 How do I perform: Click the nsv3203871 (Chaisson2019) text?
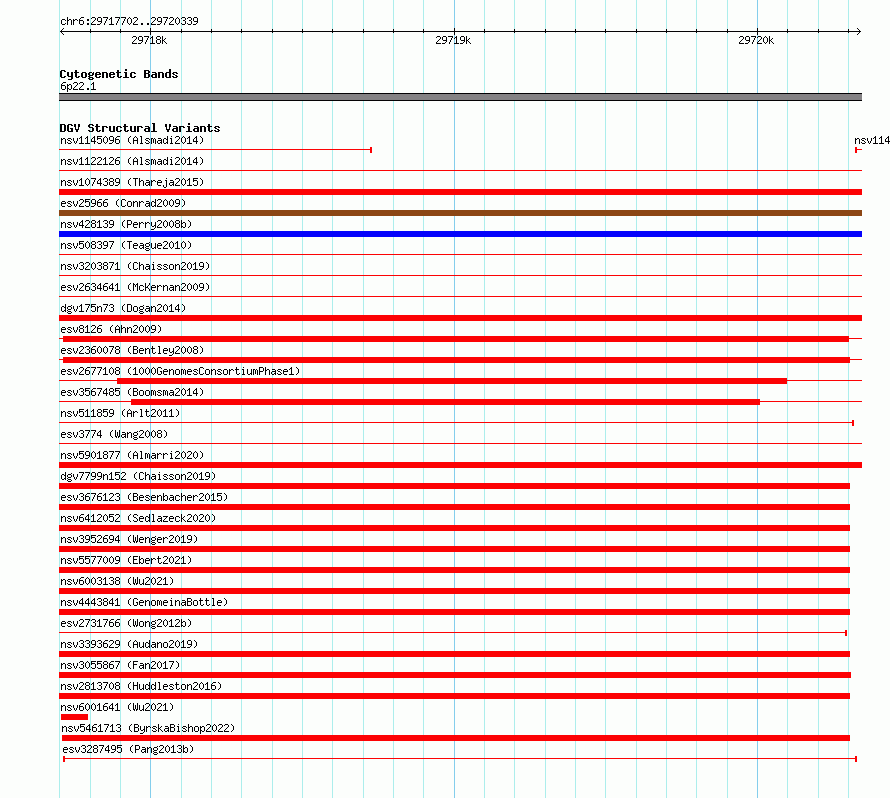[135, 266]
